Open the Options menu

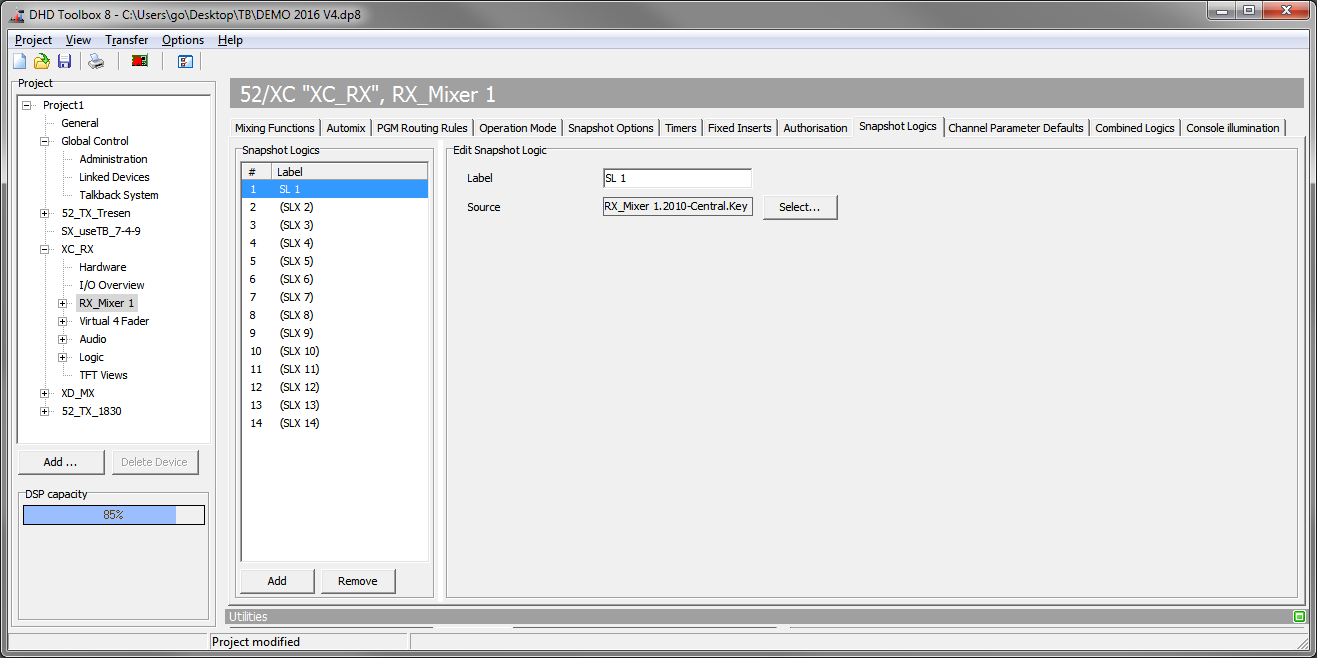point(182,40)
